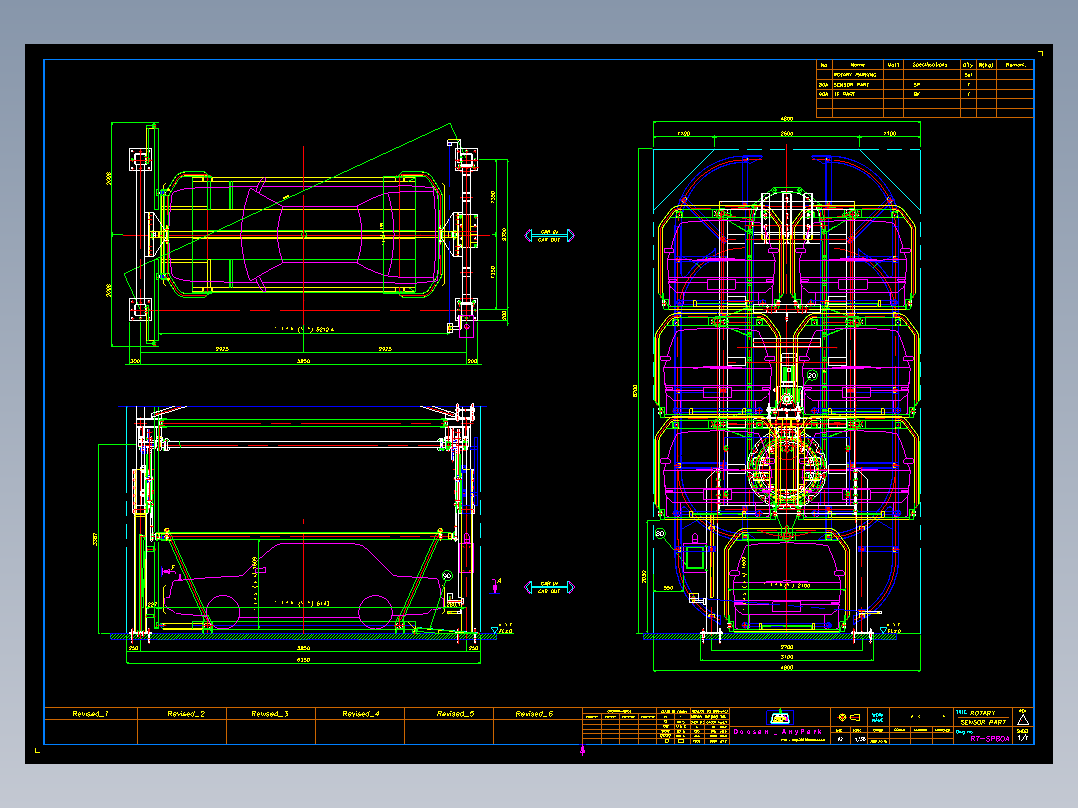Click the Revised_2 revision cell

[182, 714]
